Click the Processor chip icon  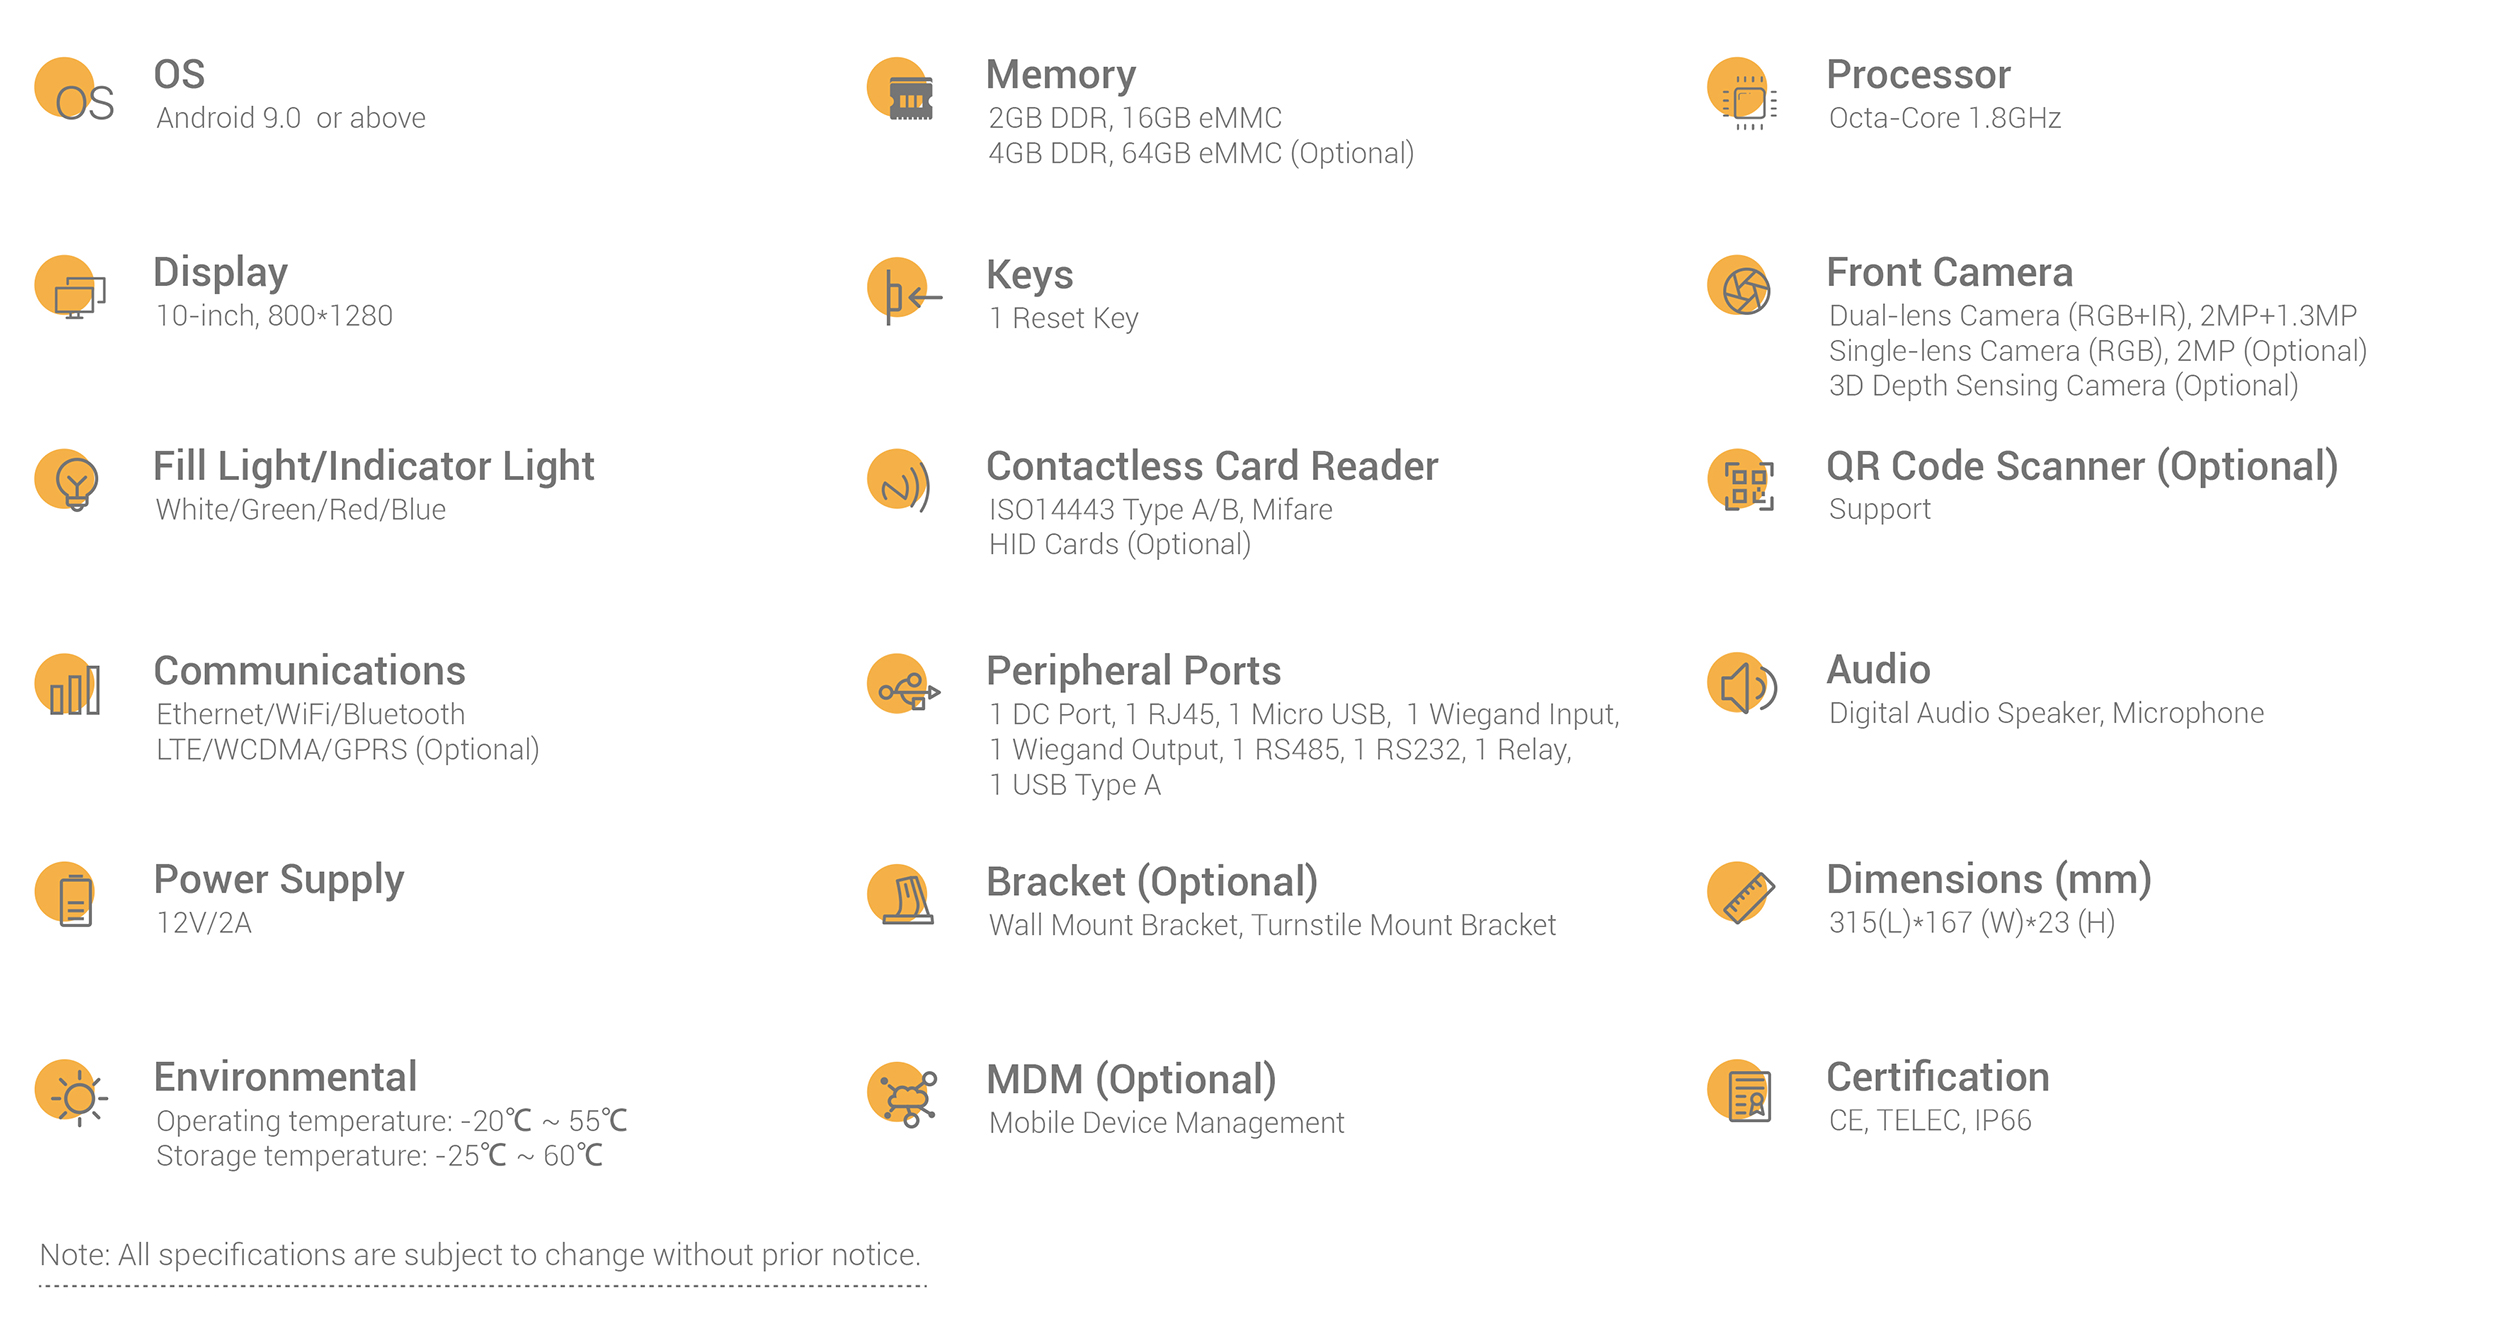pyautogui.click(x=1742, y=93)
